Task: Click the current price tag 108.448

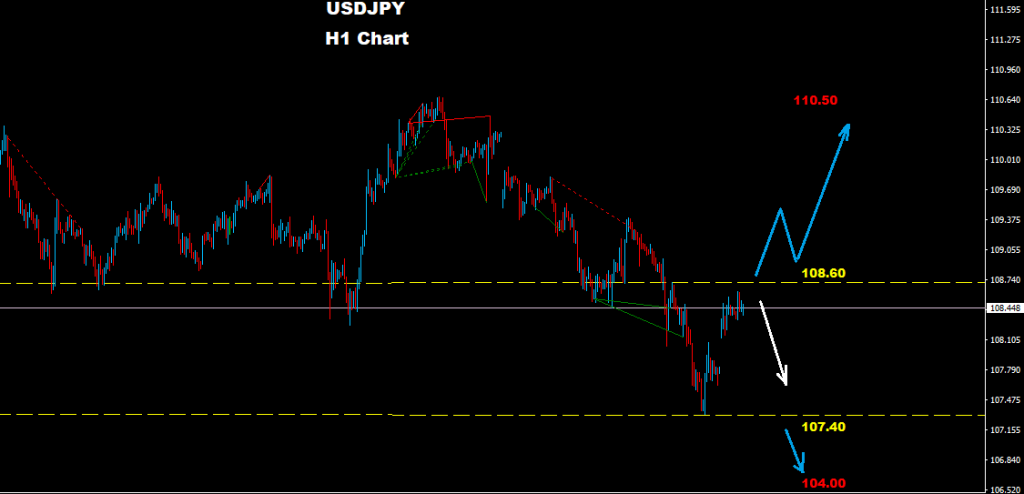Action: (1006, 308)
